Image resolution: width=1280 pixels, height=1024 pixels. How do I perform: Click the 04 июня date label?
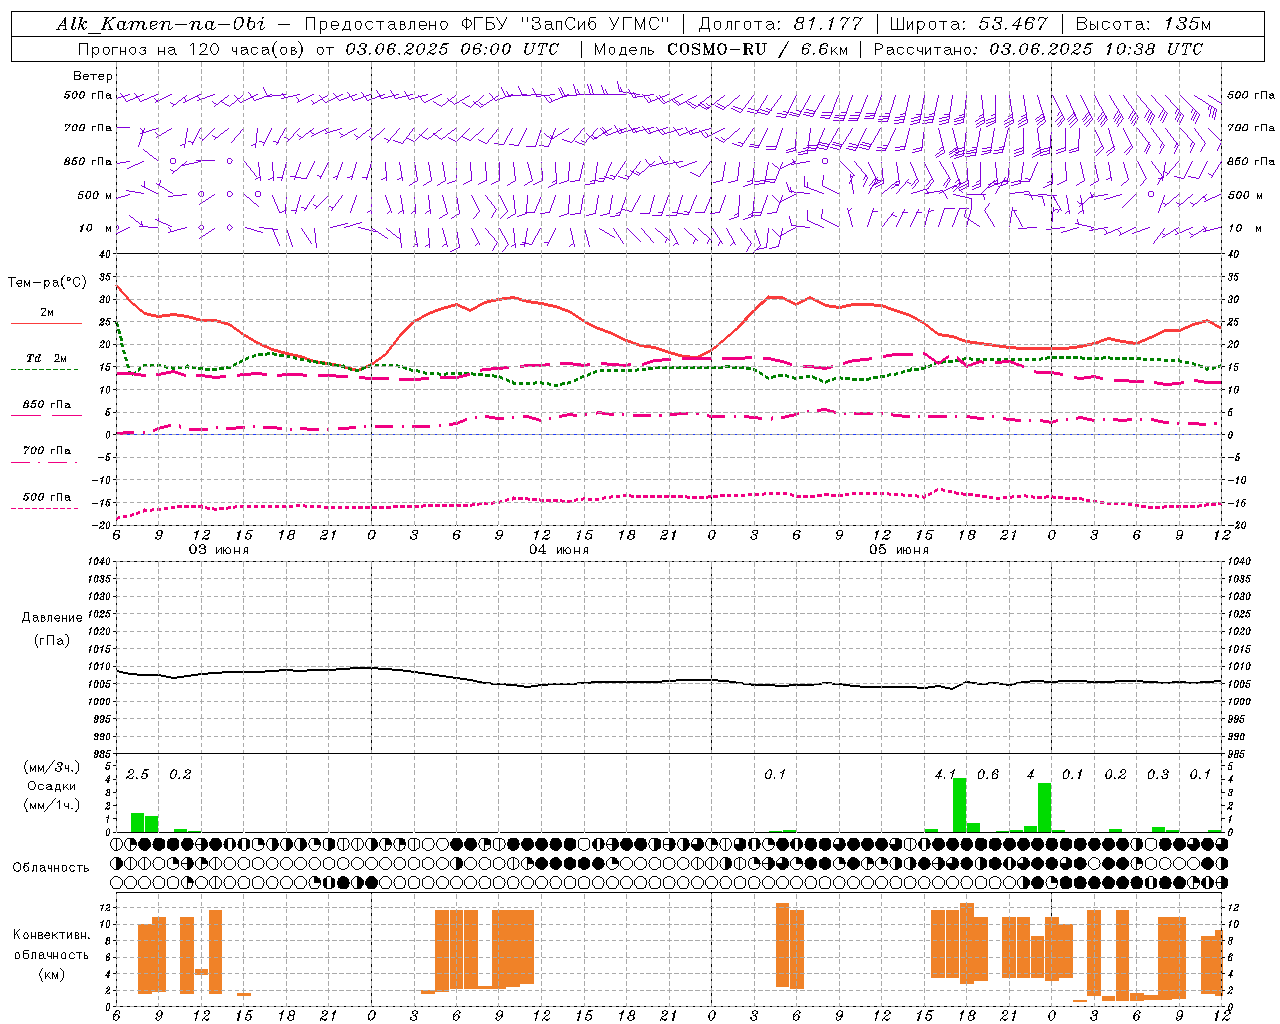(559, 550)
